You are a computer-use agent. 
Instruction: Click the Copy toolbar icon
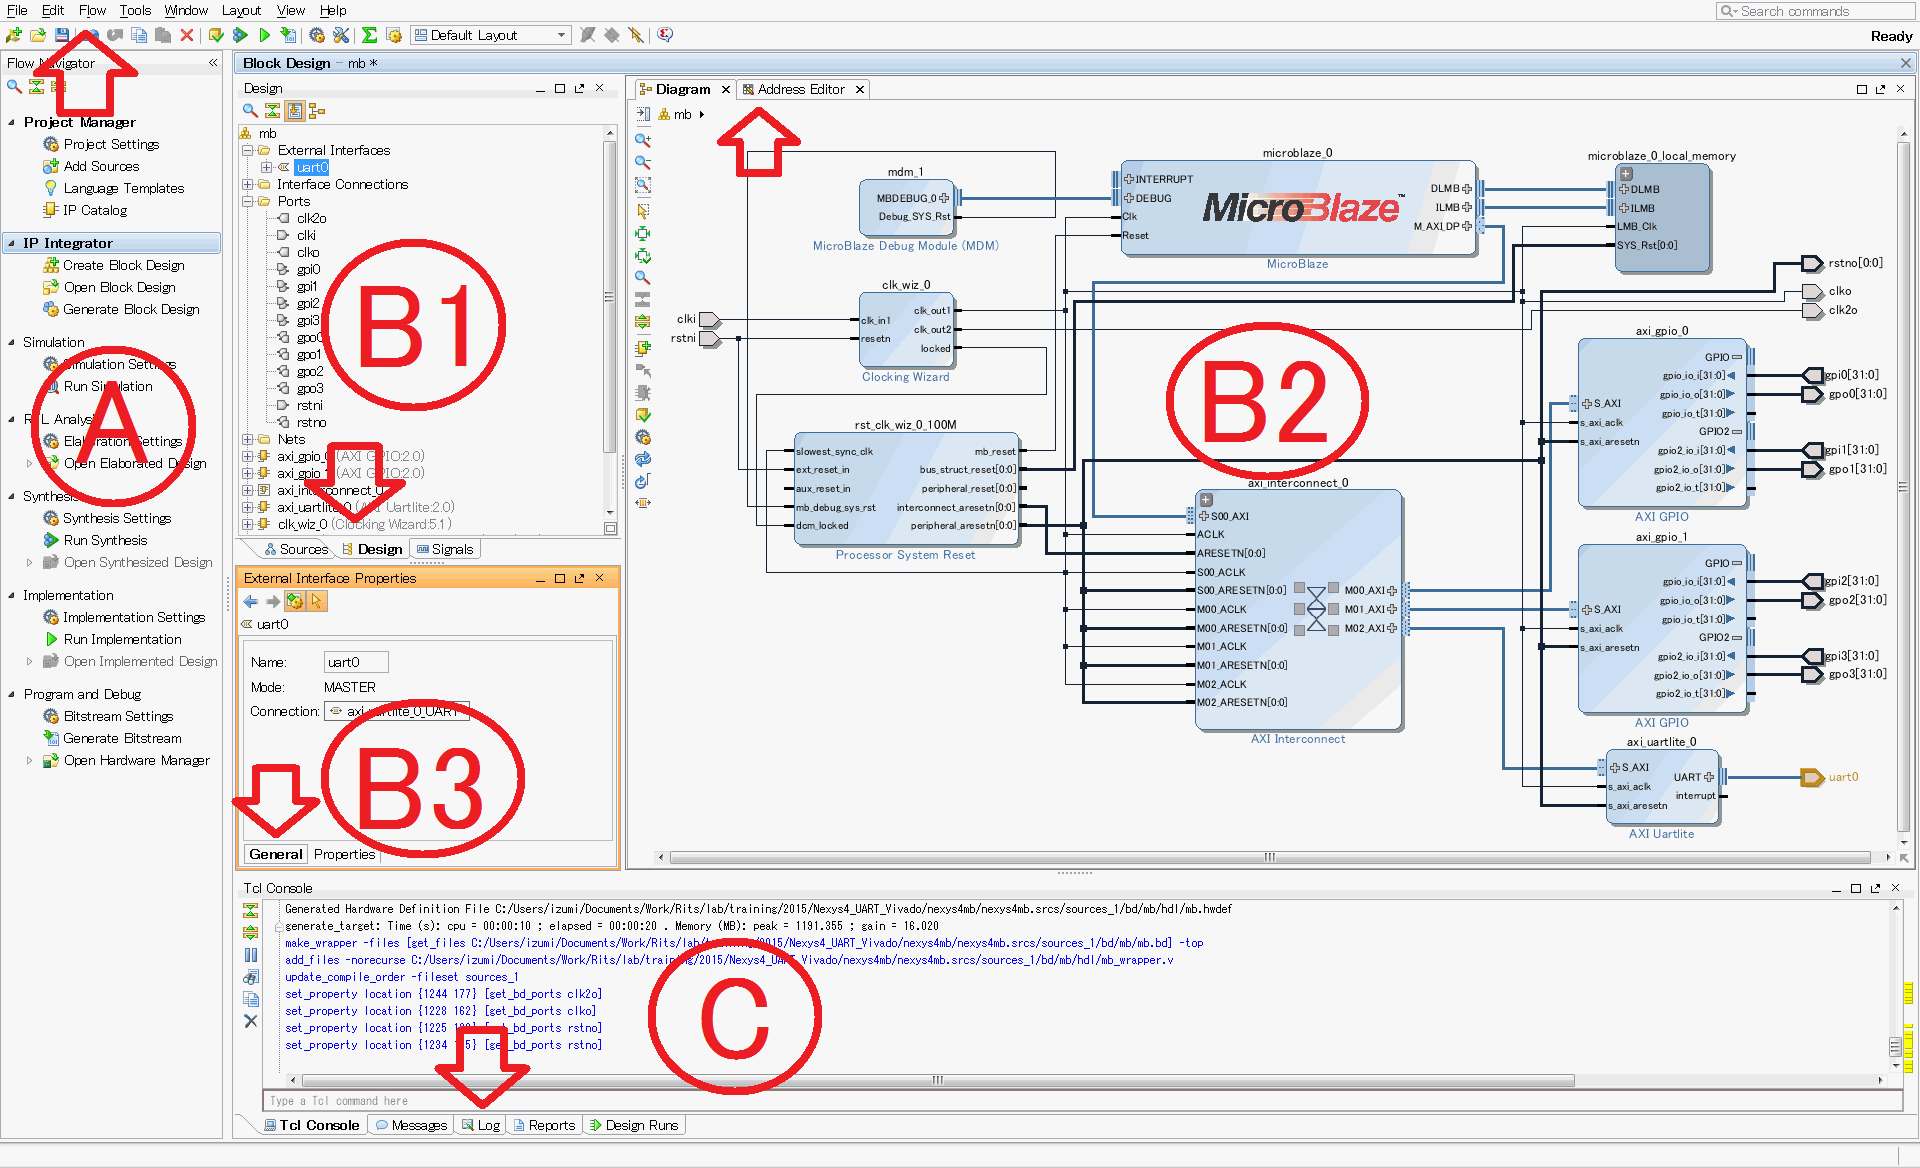click(x=139, y=35)
